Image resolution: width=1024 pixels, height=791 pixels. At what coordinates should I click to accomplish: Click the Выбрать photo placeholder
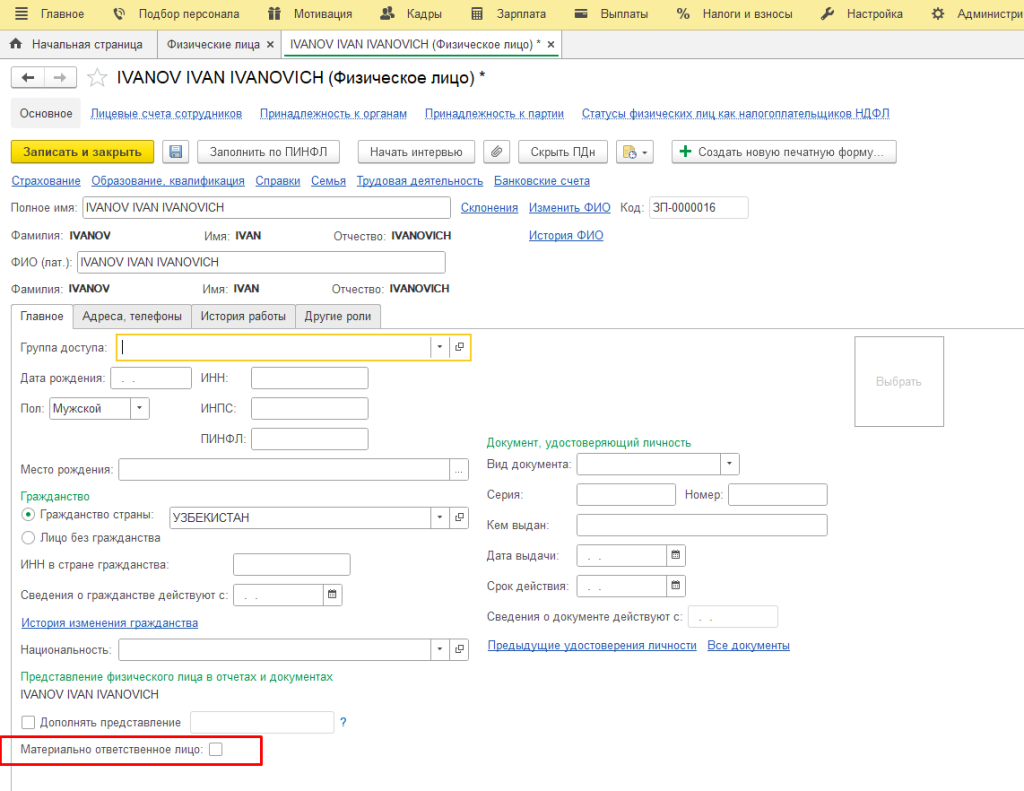898,381
